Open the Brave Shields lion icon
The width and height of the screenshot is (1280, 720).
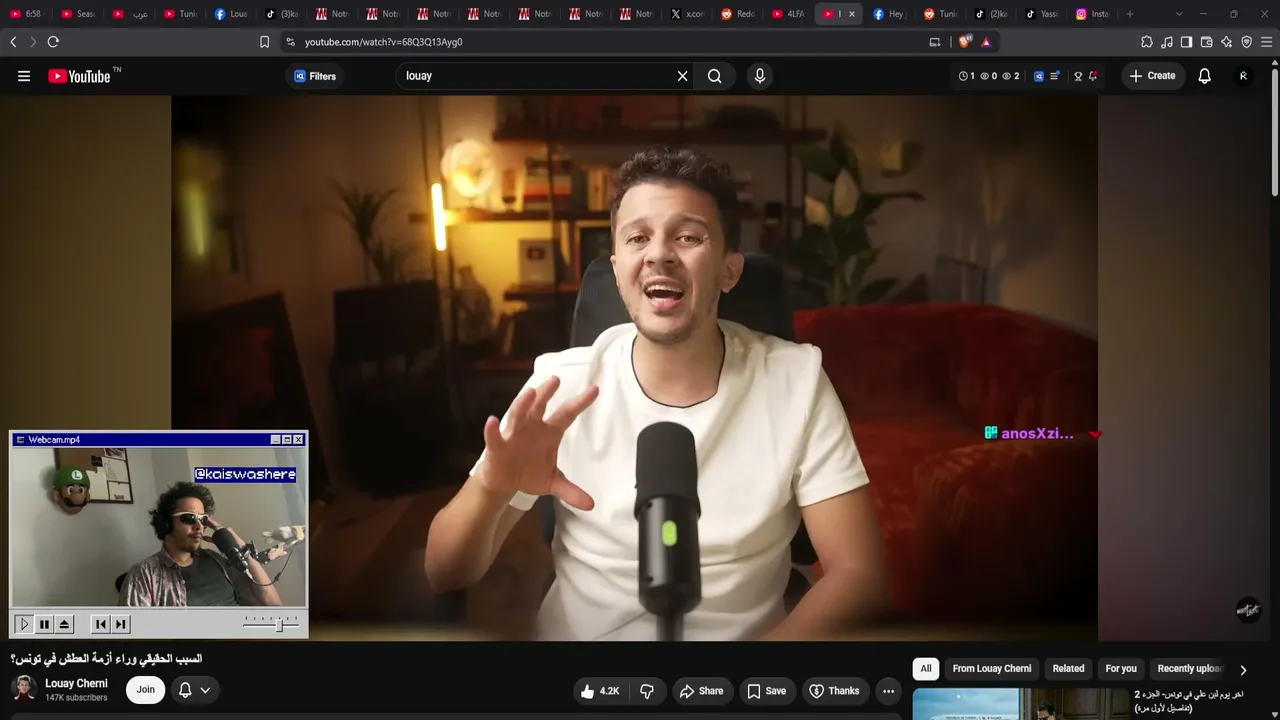click(x=964, y=42)
